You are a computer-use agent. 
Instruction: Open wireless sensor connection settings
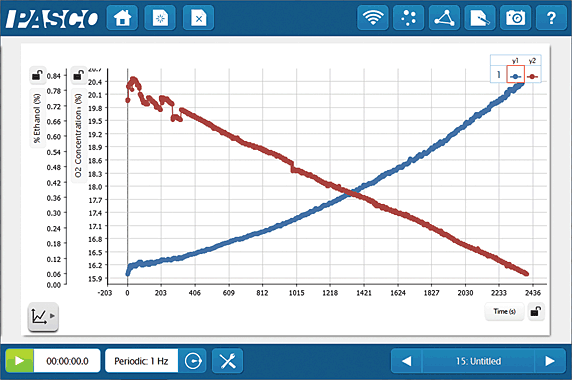372,18
